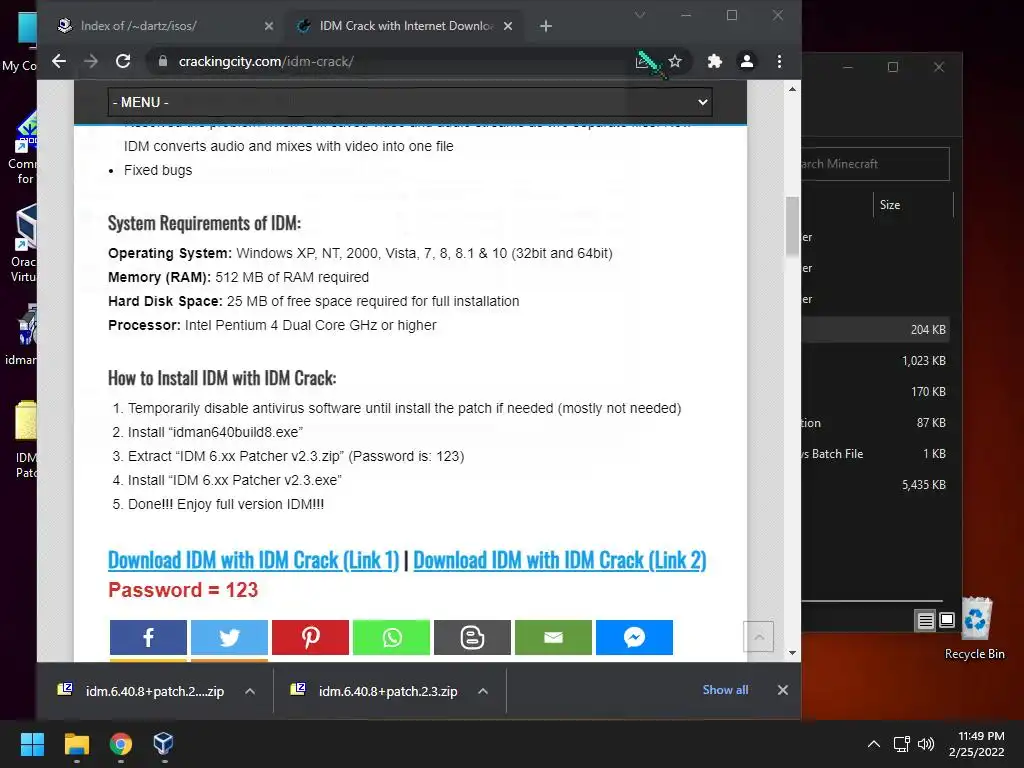Reload the crackingcity.com page
The image size is (1024, 768).
pos(123,61)
